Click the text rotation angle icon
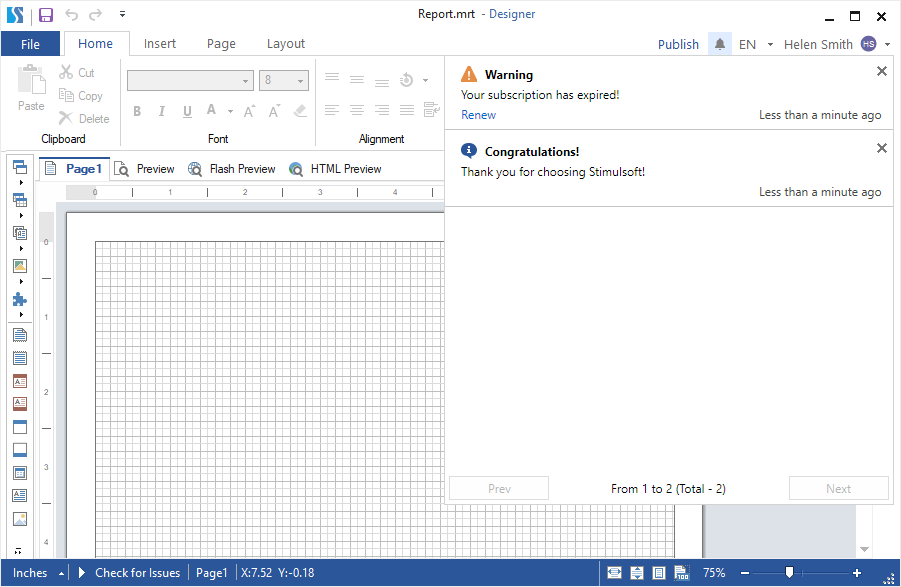 click(406, 80)
